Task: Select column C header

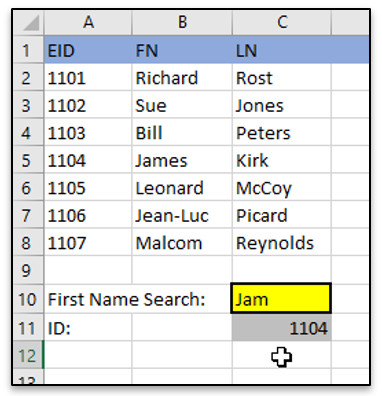Action: tap(282, 23)
